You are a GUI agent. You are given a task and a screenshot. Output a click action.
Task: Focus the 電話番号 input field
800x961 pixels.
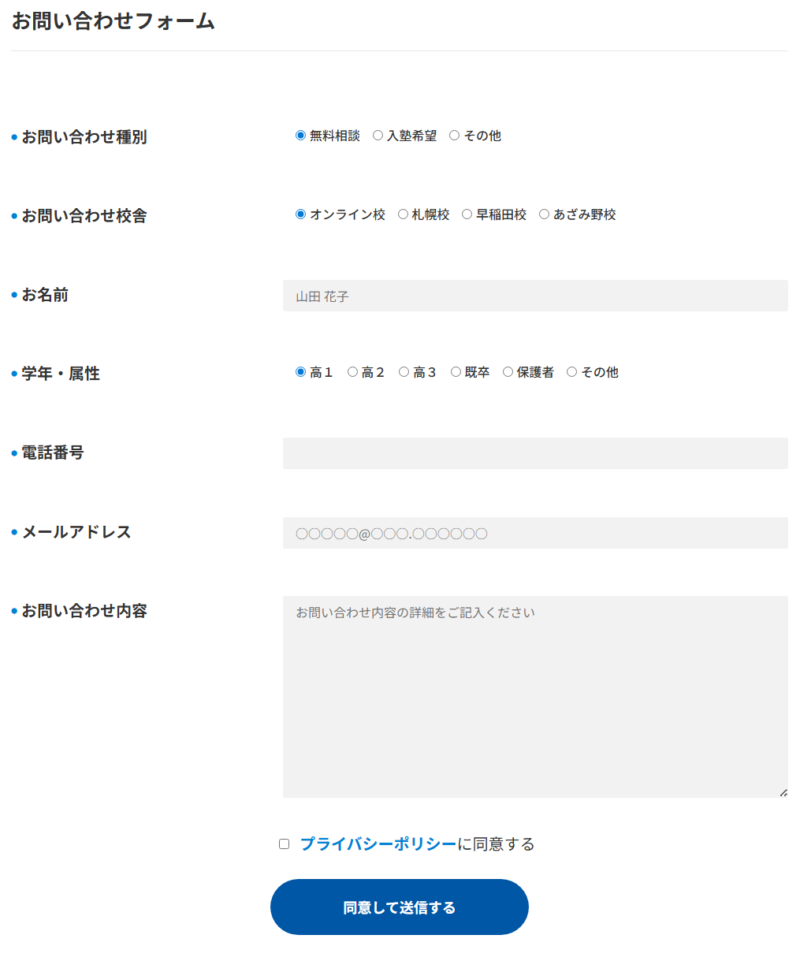click(x=535, y=453)
